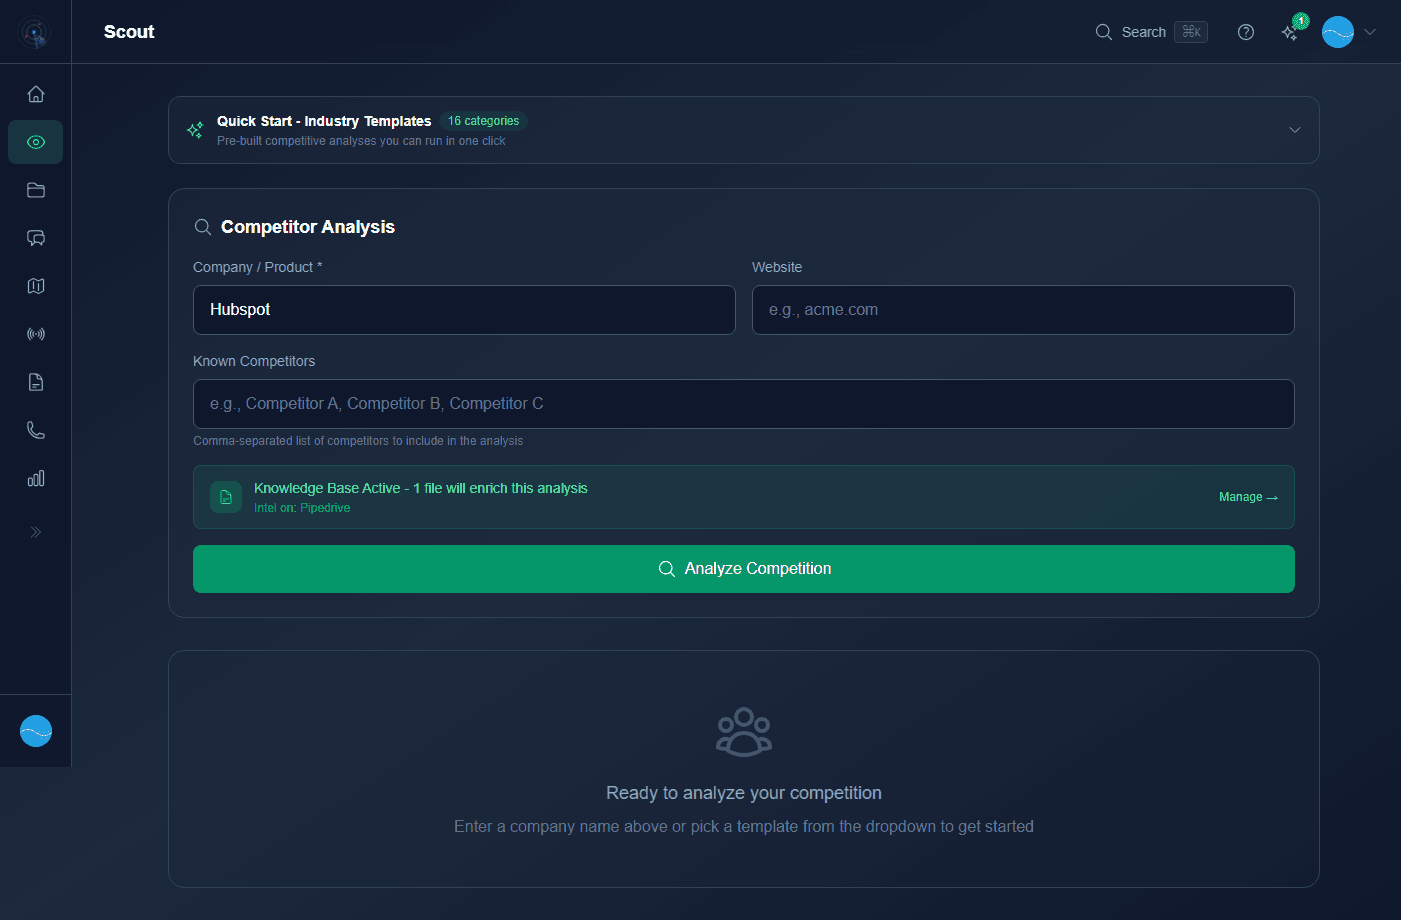Viewport: 1401px width, 920px height.
Task: Select the map icon in the sidebar
Action: pyautogui.click(x=36, y=286)
